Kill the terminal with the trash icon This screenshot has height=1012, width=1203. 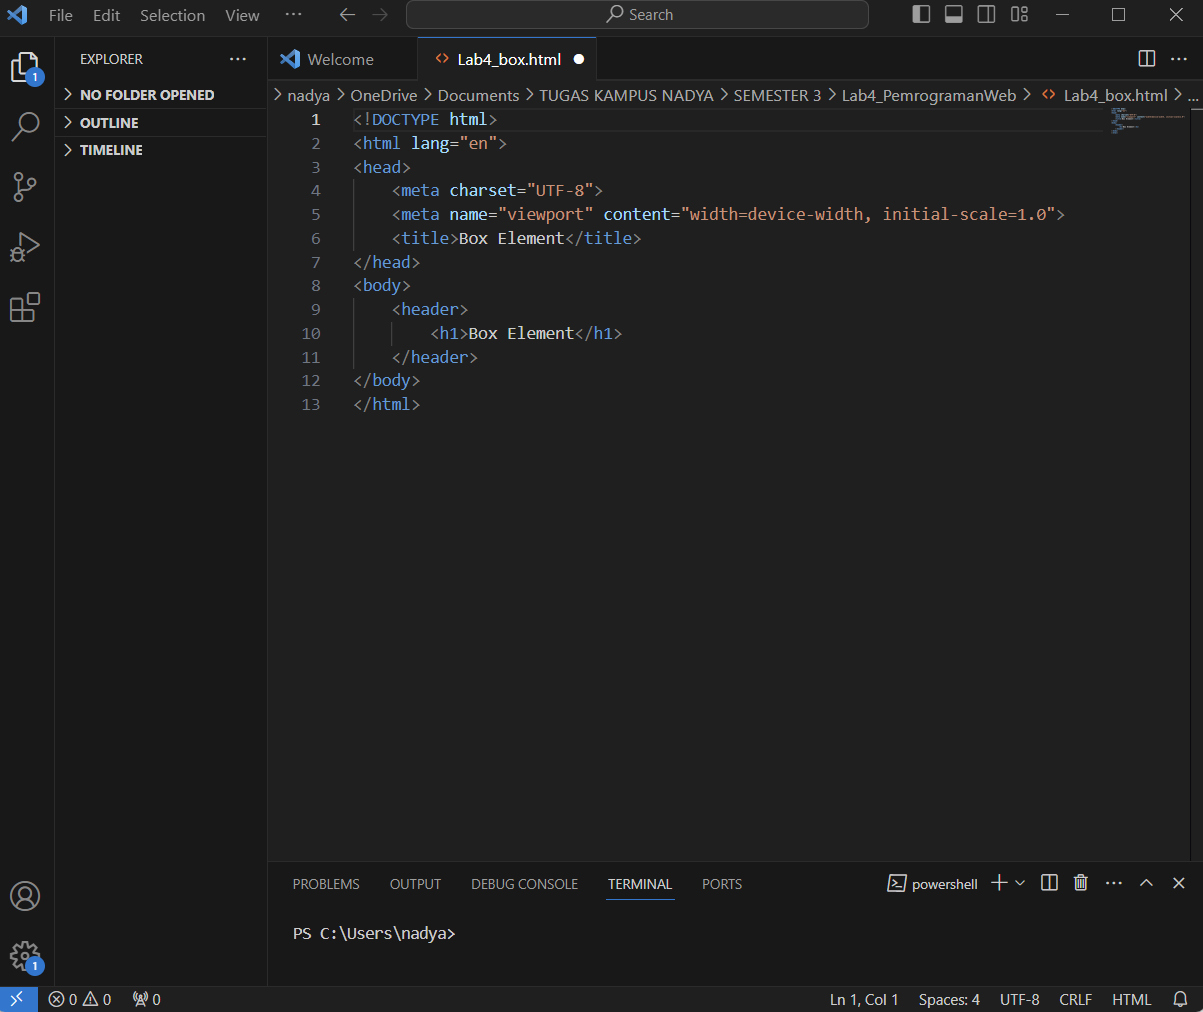click(1081, 883)
